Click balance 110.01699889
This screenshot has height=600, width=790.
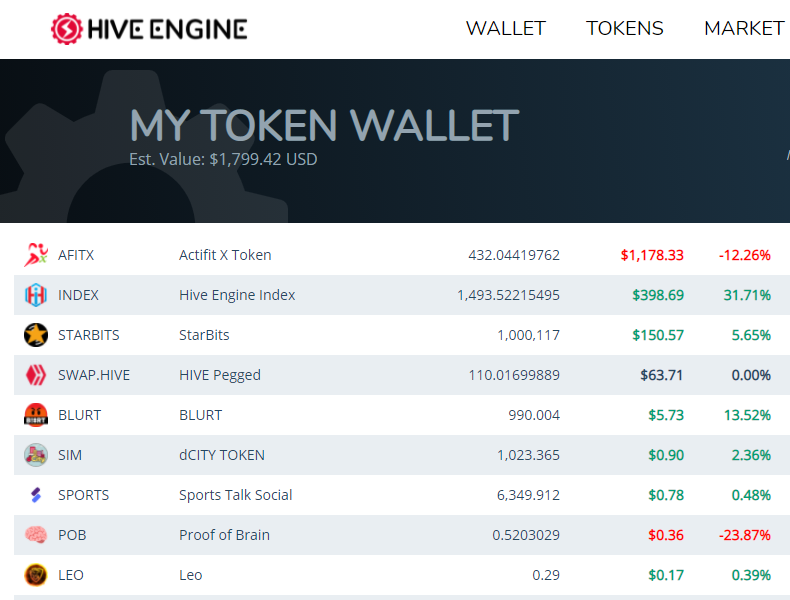(514, 375)
